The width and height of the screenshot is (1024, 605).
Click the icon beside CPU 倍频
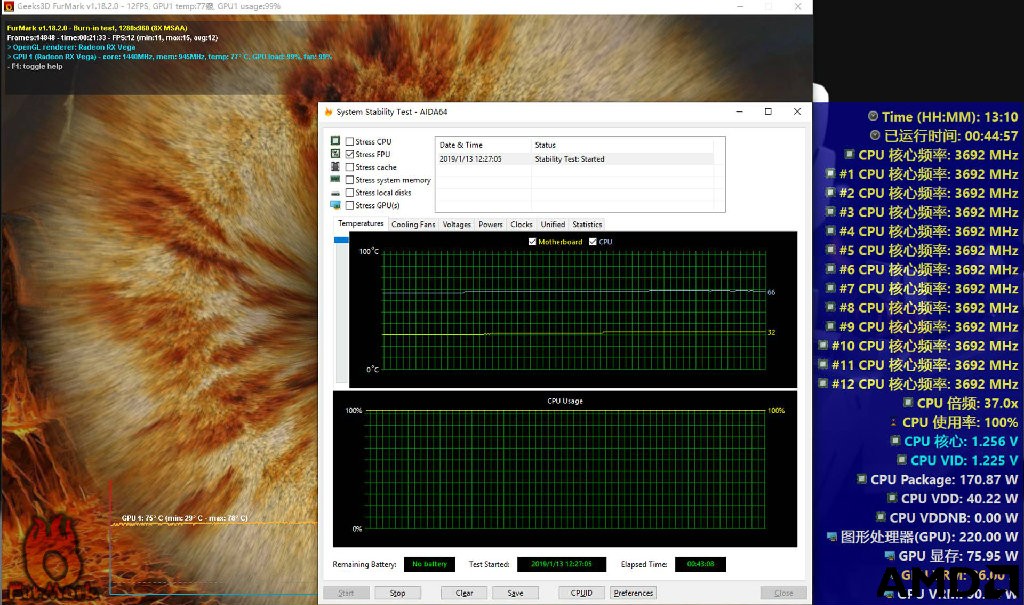[x=908, y=402]
